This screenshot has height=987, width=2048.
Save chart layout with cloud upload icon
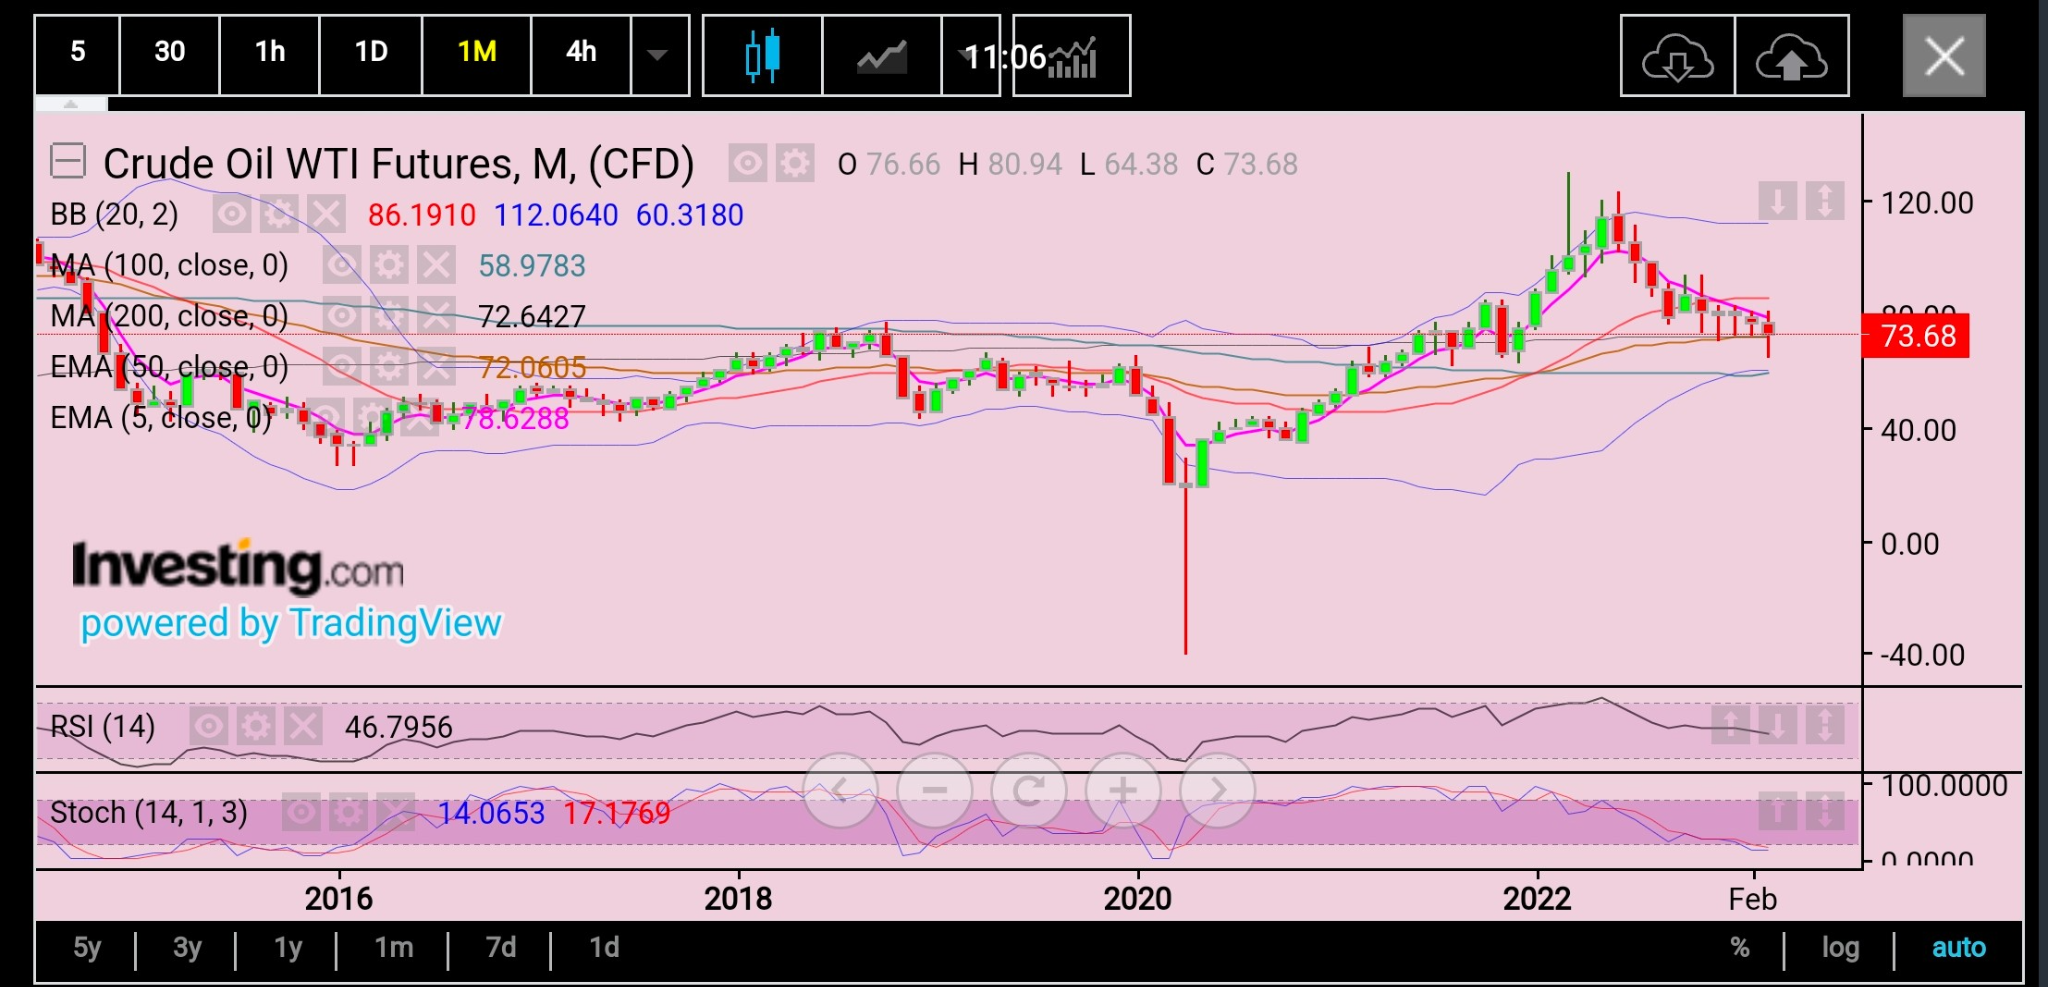tap(1791, 56)
